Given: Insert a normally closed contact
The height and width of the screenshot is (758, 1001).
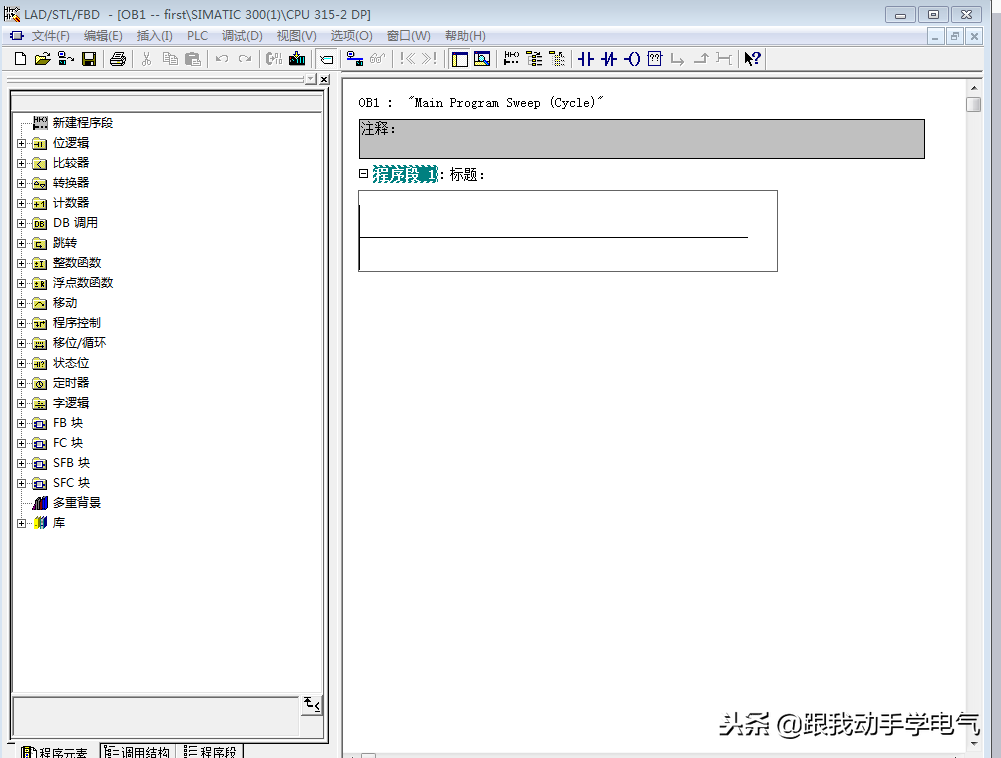Looking at the screenshot, I should click(x=608, y=59).
